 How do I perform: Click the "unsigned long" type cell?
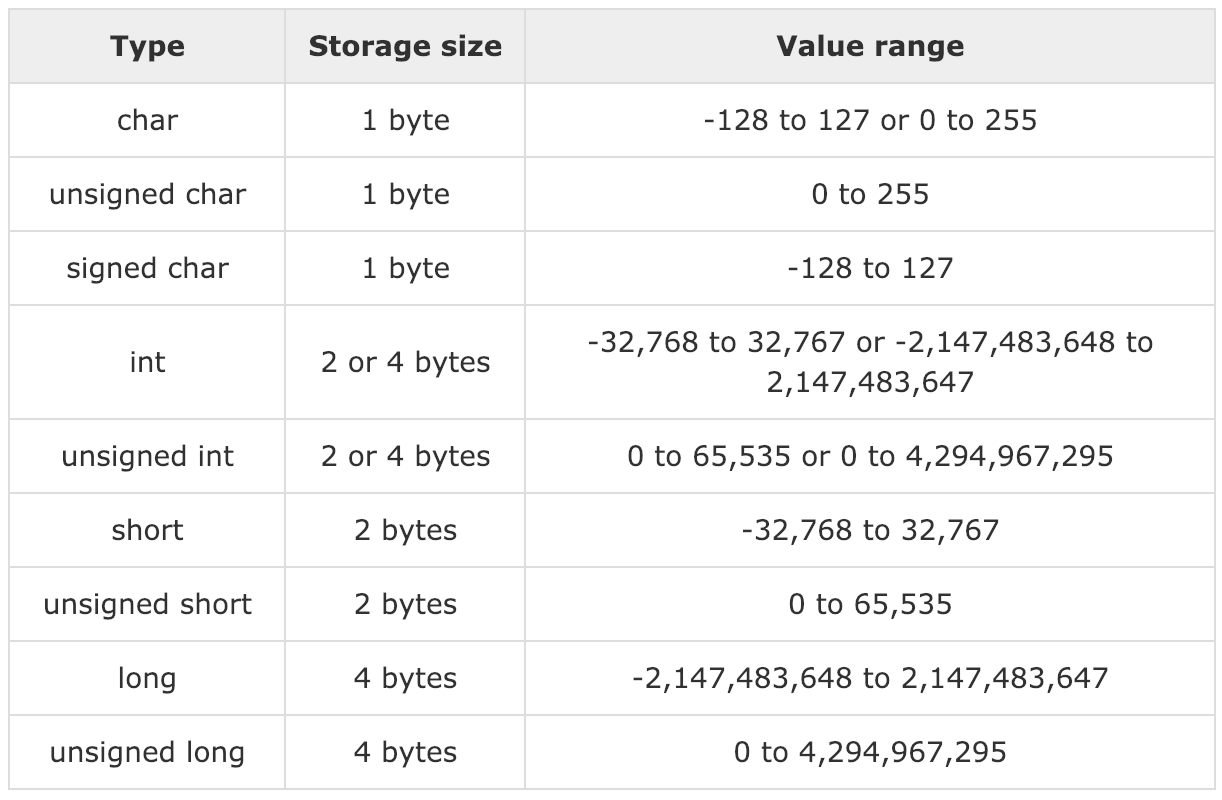(148, 752)
